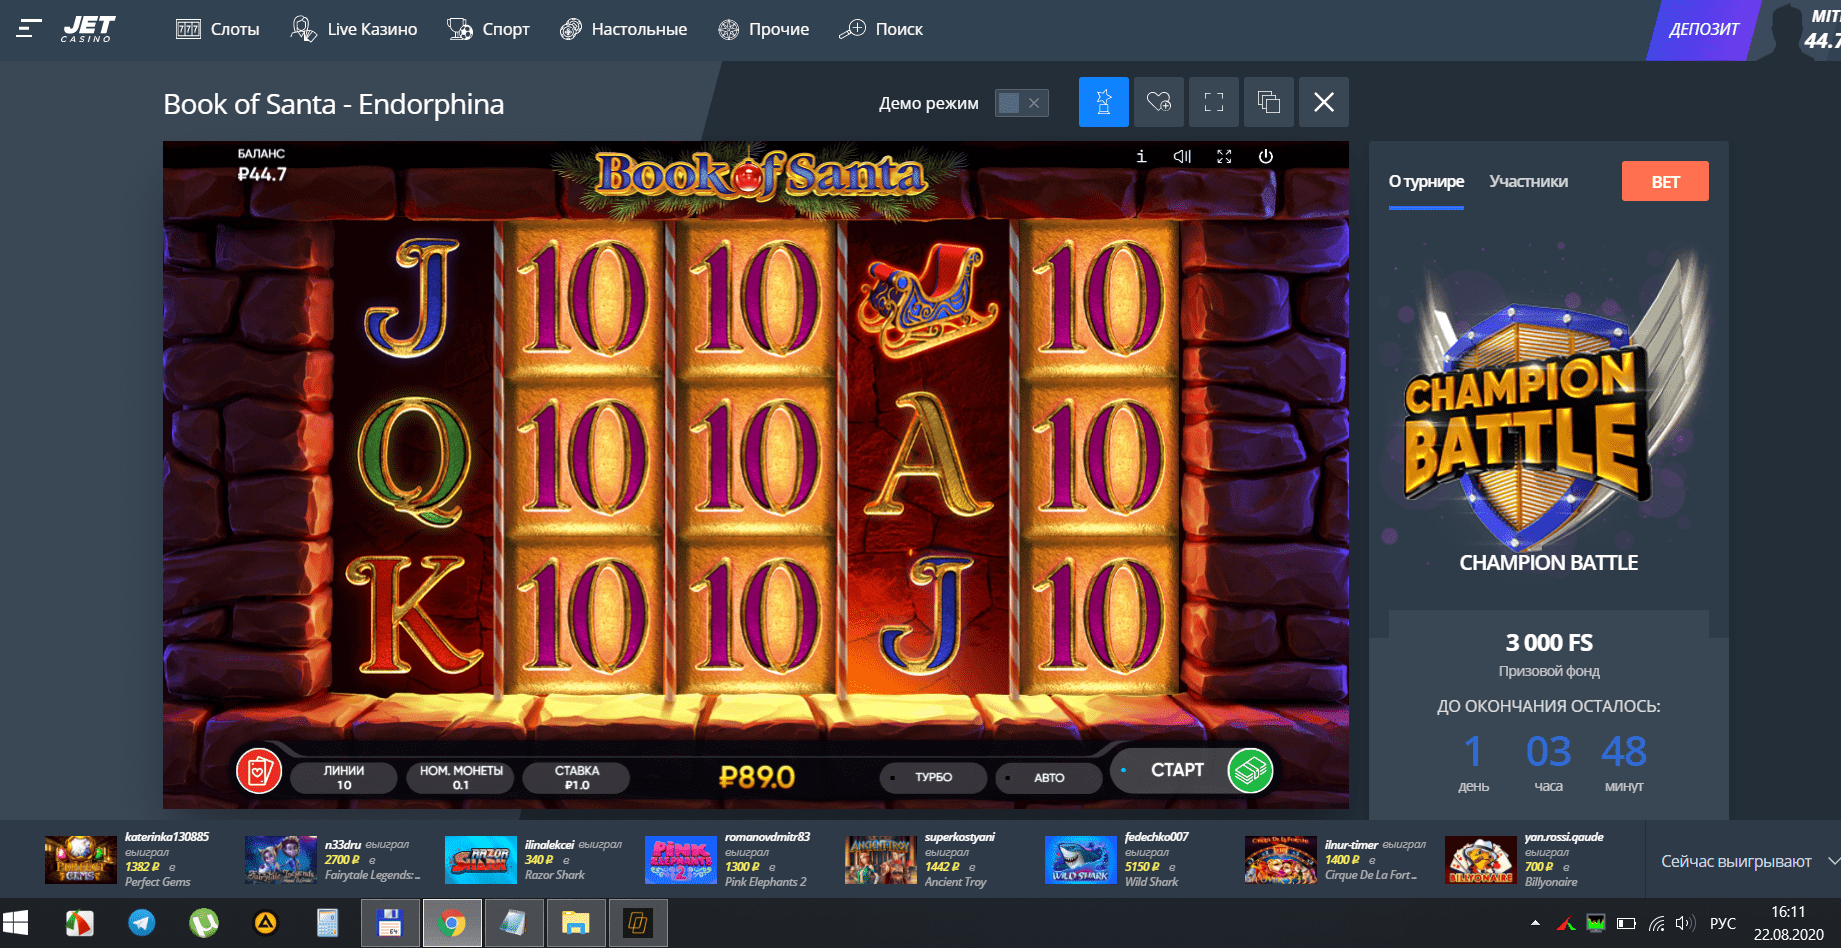Screen dimensions: 1841x948
Task: Close the Book of Santa game
Action: pos(1324,102)
